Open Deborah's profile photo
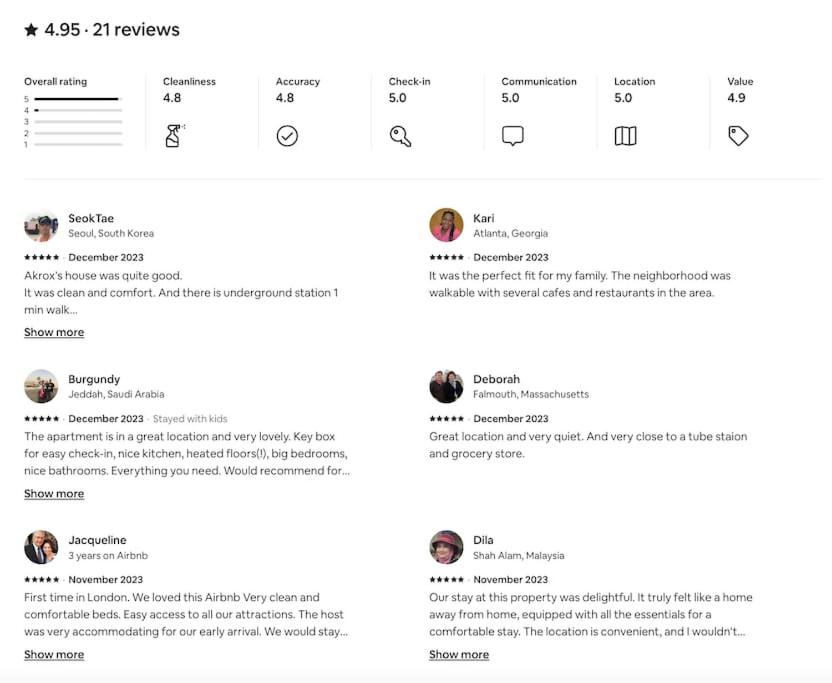Image resolution: width=832 pixels, height=683 pixels. click(x=446, y=386)
